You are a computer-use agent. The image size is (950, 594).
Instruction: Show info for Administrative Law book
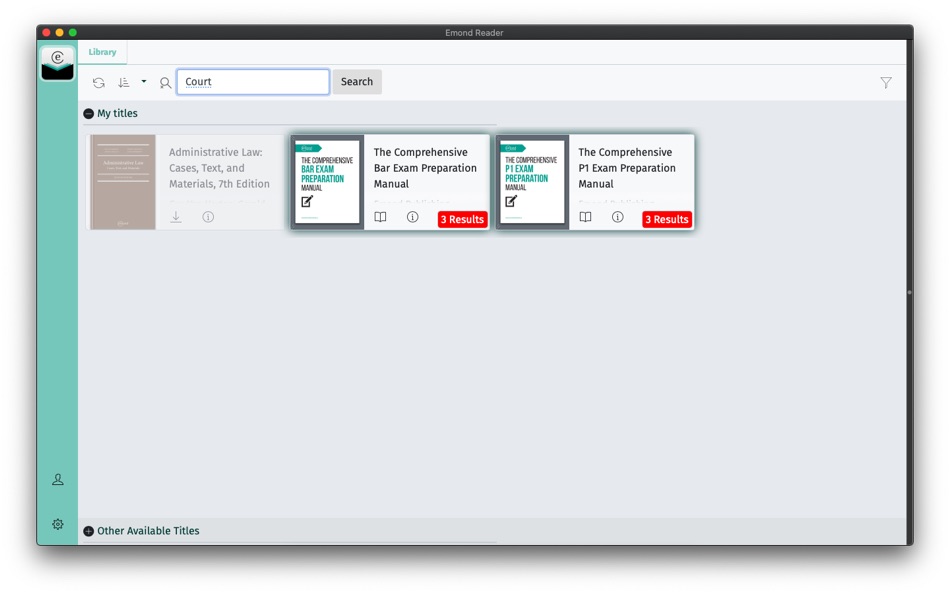(208, 216)
